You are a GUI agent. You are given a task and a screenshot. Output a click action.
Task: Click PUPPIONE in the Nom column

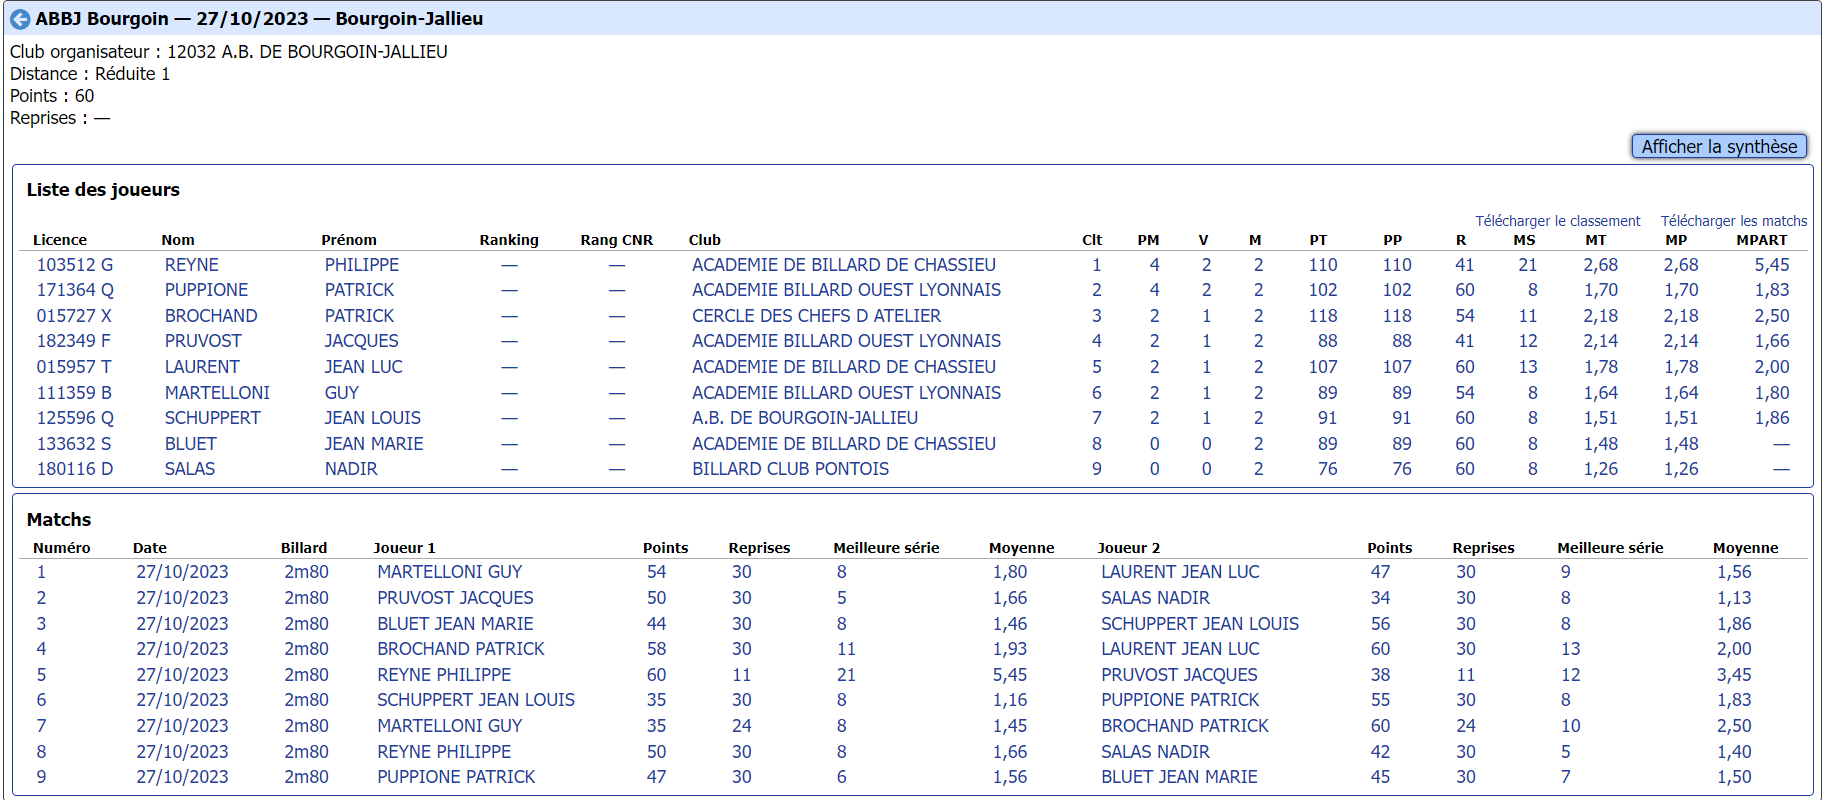(x=206, y=290)
